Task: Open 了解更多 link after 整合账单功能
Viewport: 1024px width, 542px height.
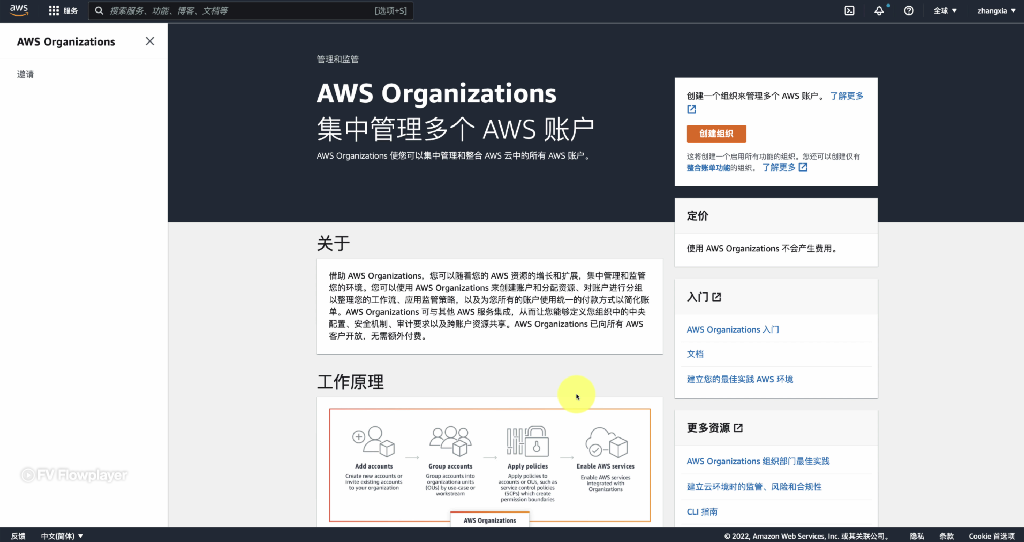Action: [784, 167]
